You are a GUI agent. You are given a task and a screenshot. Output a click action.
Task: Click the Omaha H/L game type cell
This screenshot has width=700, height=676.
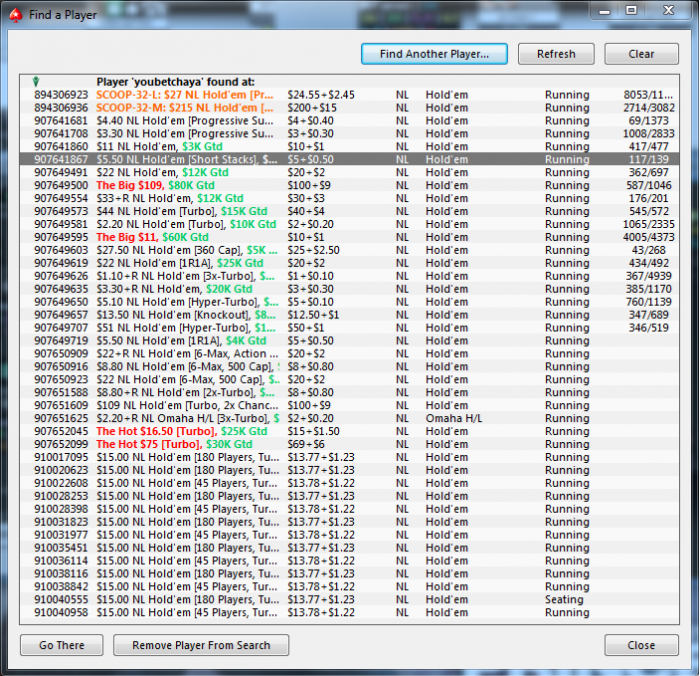[x=454, y=418]
